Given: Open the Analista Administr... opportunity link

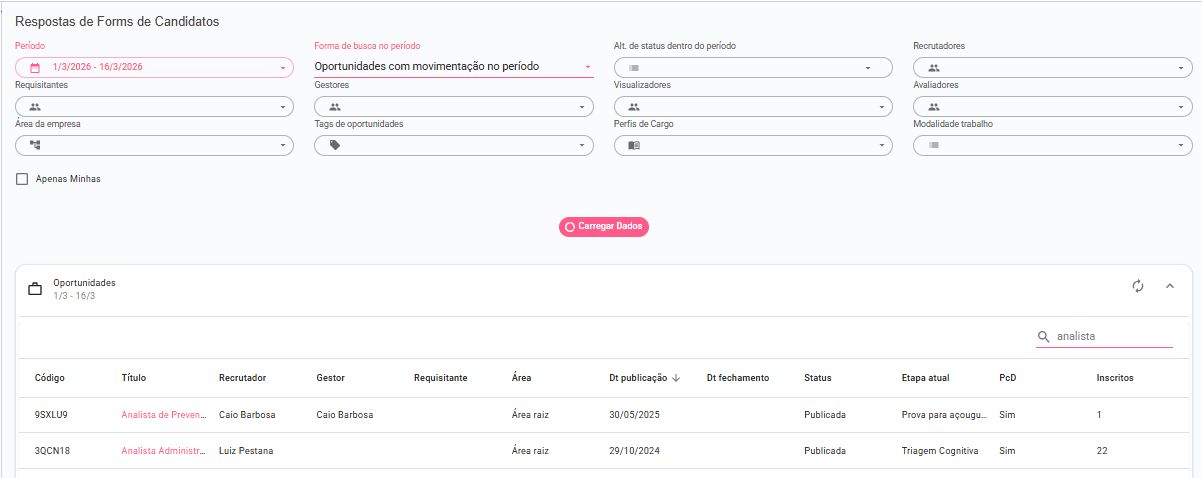Looking at the screenshot, I should [x=163, y=451].
